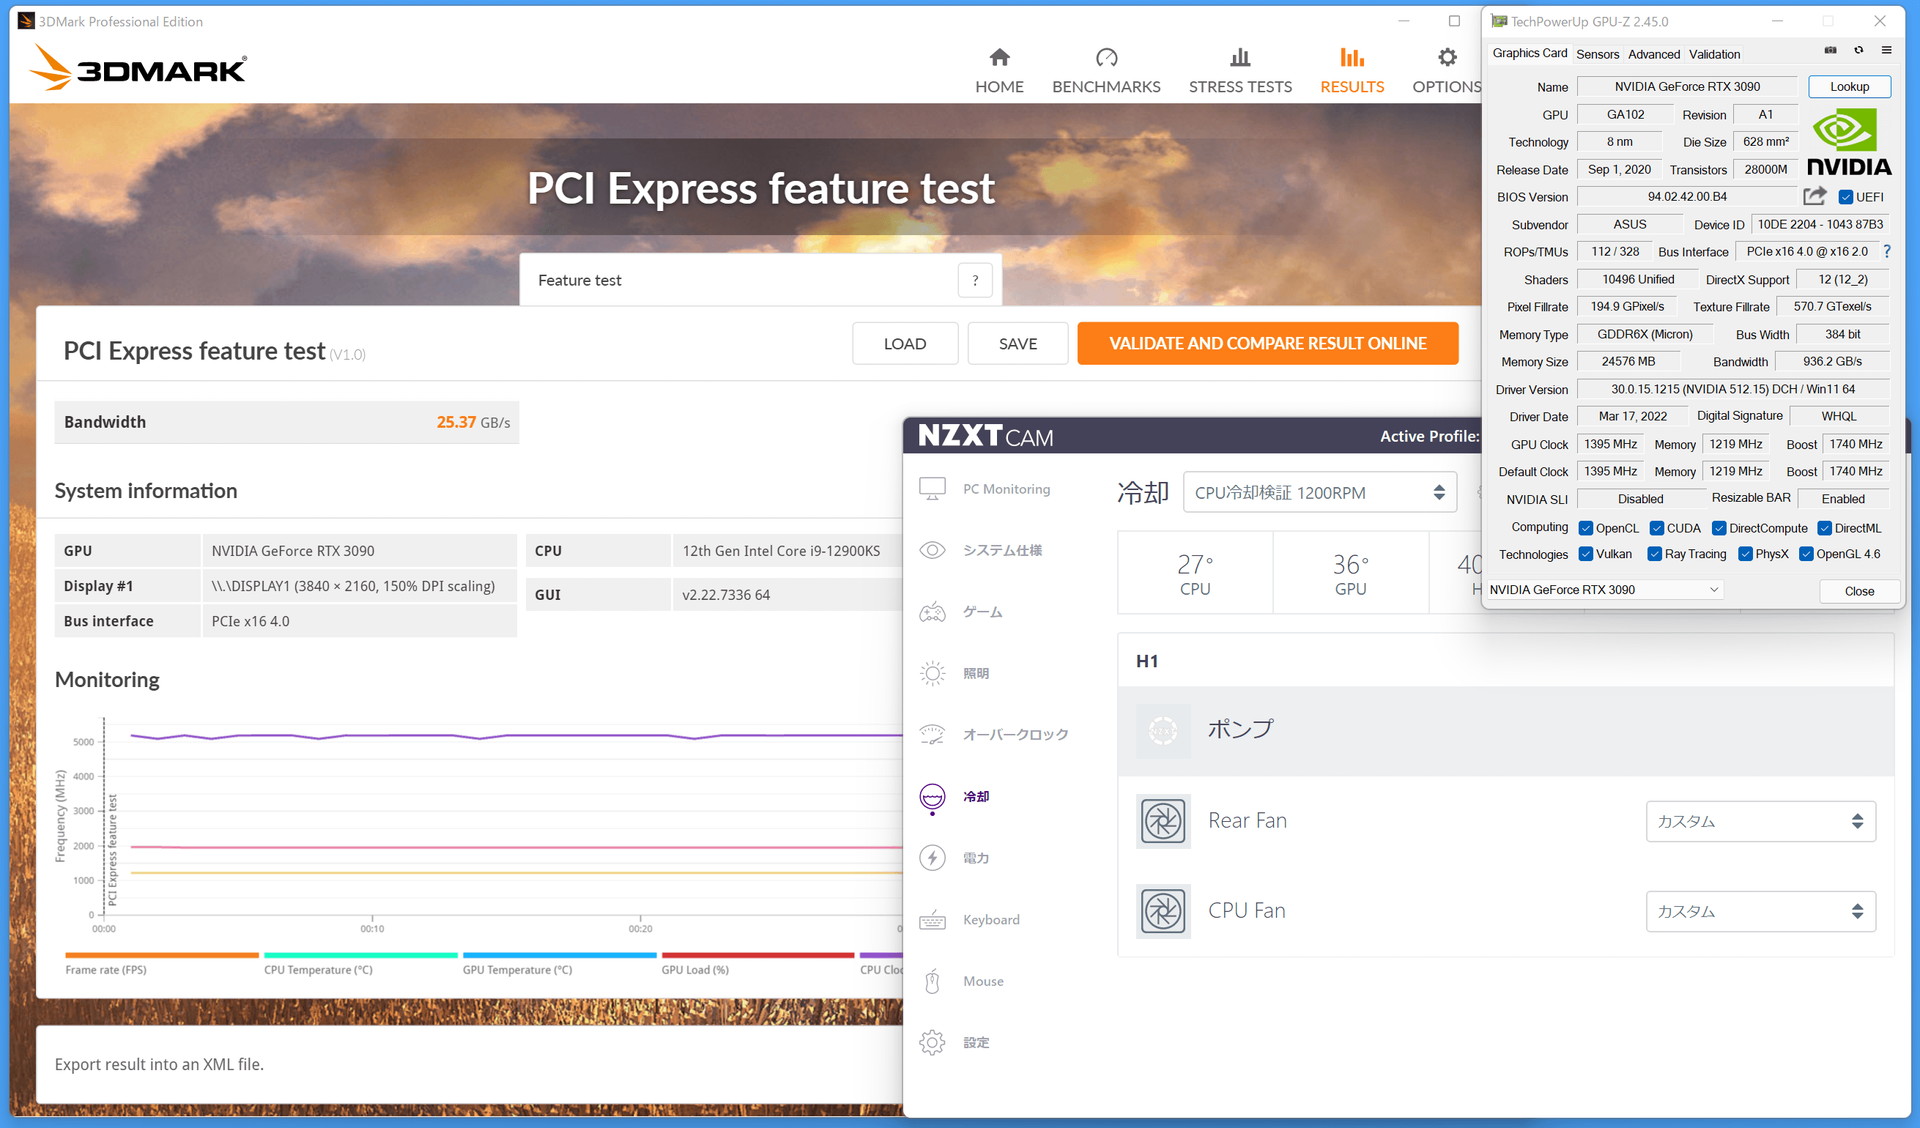Click the GPU-Z Lookup button
1920x1128 pixels.
tap(1849, 87)
